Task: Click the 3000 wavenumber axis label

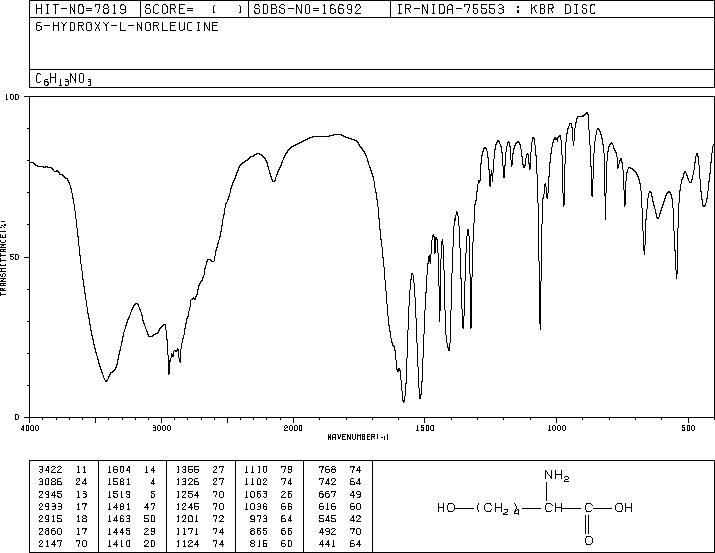Action: pos(161,428)
